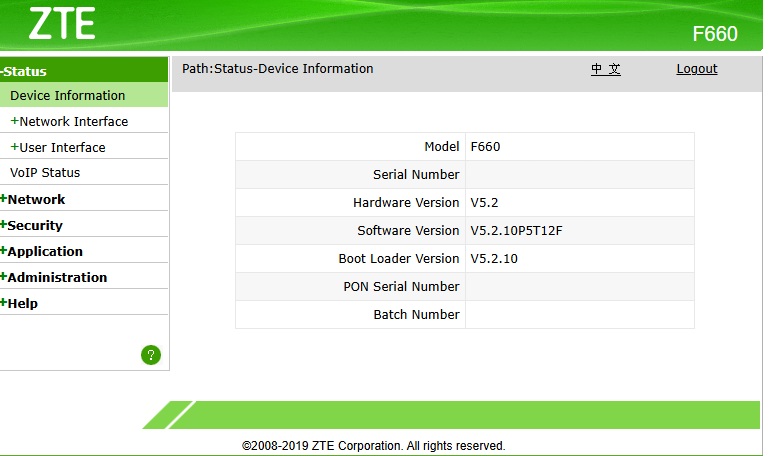Expand User Interface submenu
This screenshot has height=456, width=771.
coord(58,148)
